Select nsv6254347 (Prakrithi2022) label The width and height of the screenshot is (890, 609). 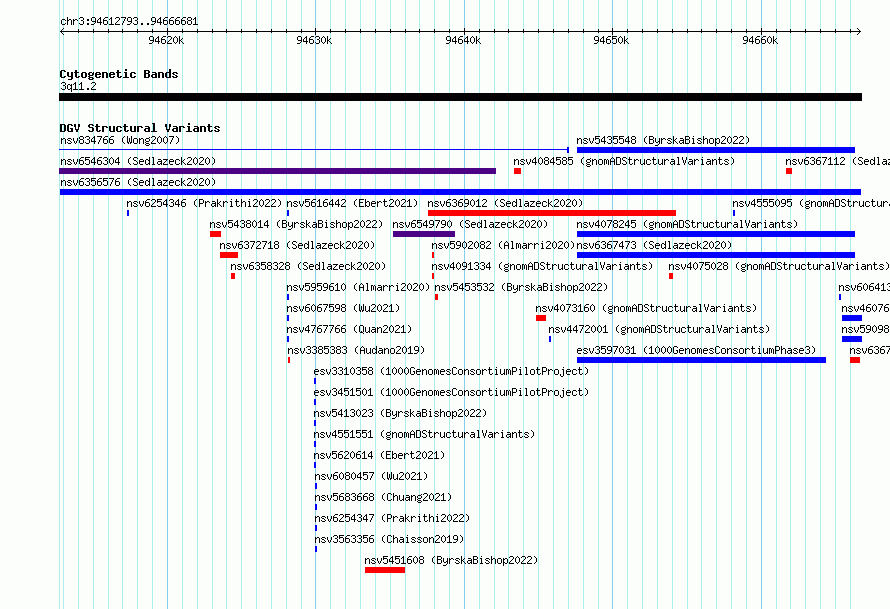pos(392,518)
